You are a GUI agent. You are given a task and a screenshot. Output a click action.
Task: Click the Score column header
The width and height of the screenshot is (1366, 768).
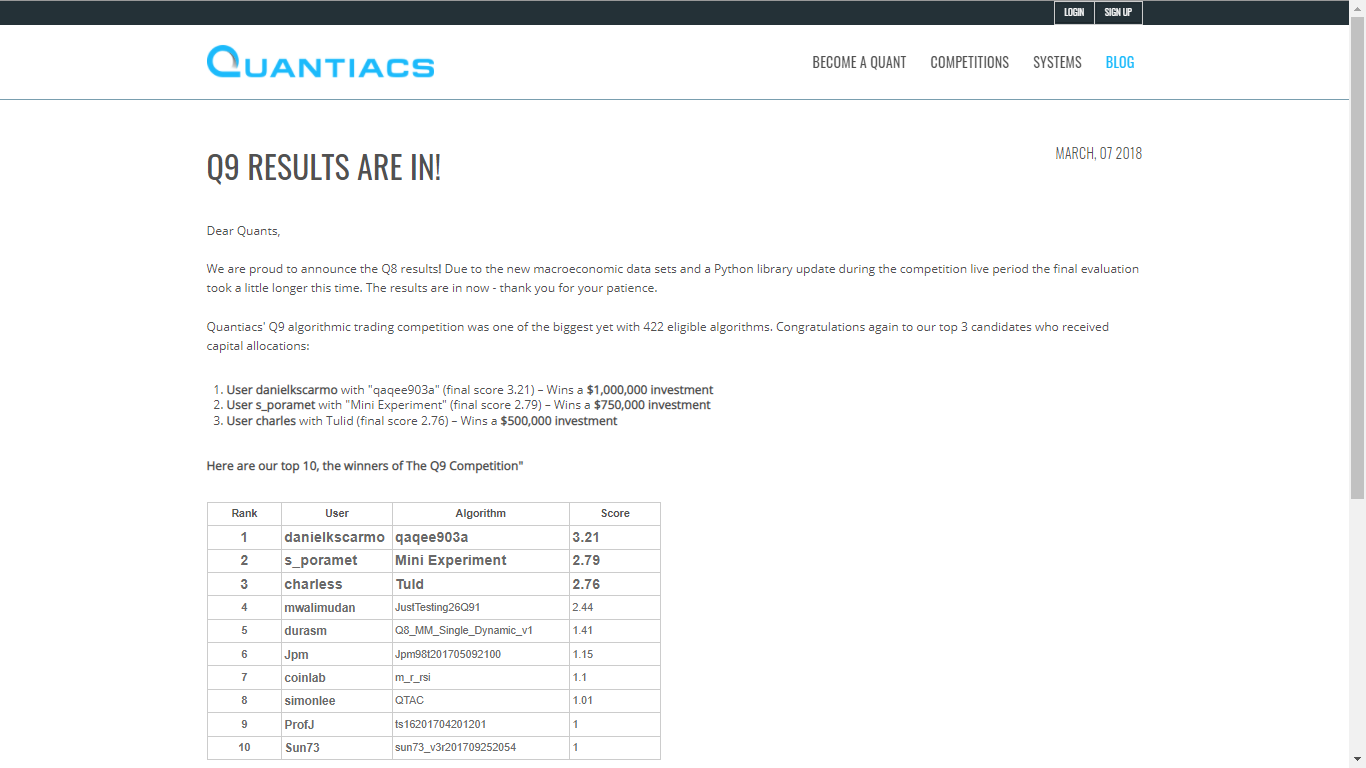[x=615, y=514]
